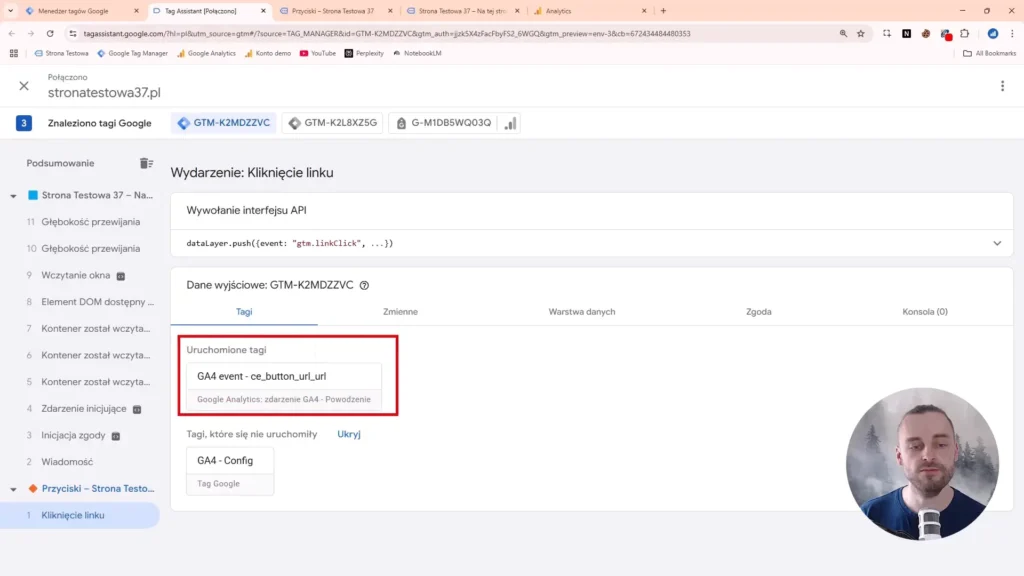Image resolution: width=1024 pixels, height=576 pixels.
Task: Open the Perplexity bookmark
Action: point(364,54)
